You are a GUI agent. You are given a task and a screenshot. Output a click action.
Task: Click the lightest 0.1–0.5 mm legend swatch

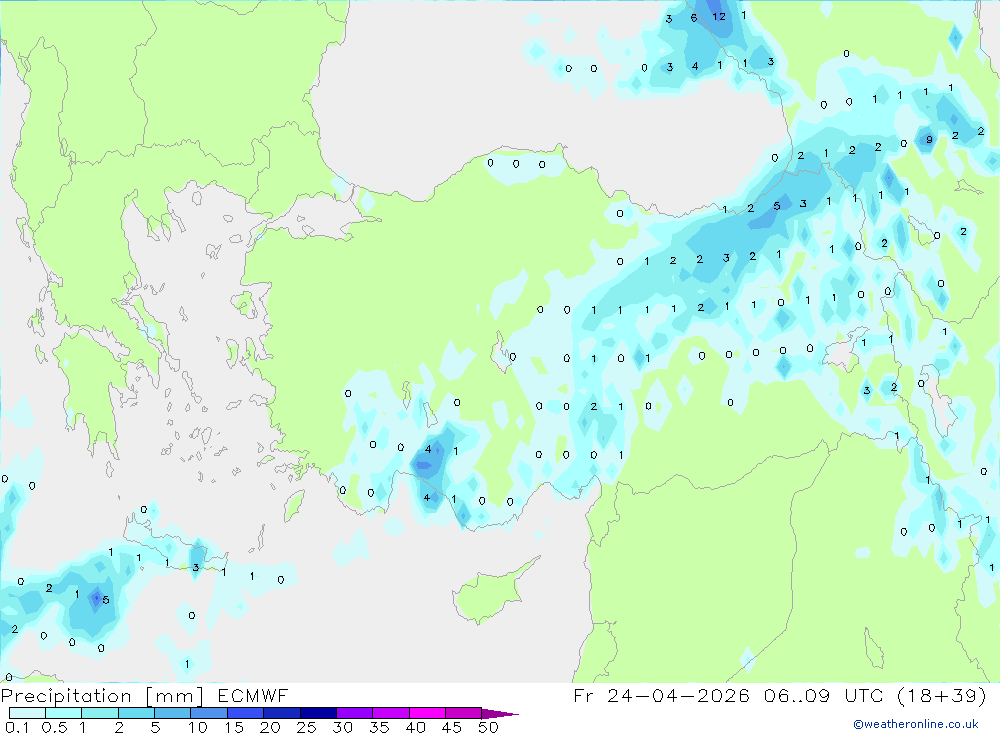pos(27,713)
